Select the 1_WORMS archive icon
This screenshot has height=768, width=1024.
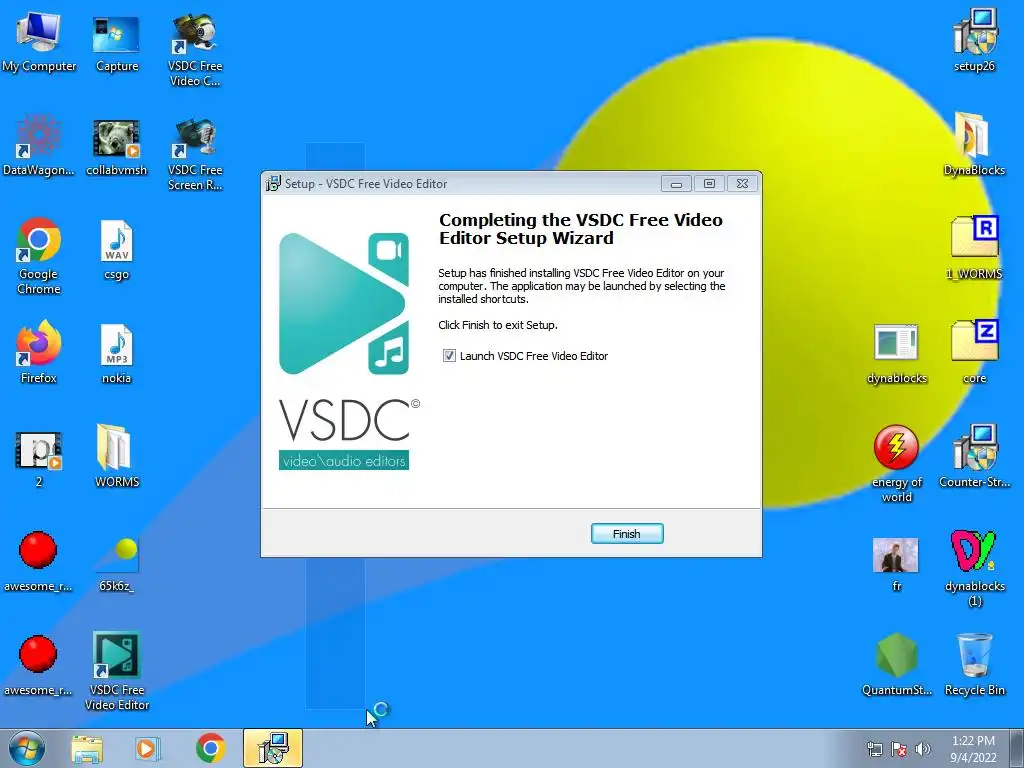[x=974, y=248]
